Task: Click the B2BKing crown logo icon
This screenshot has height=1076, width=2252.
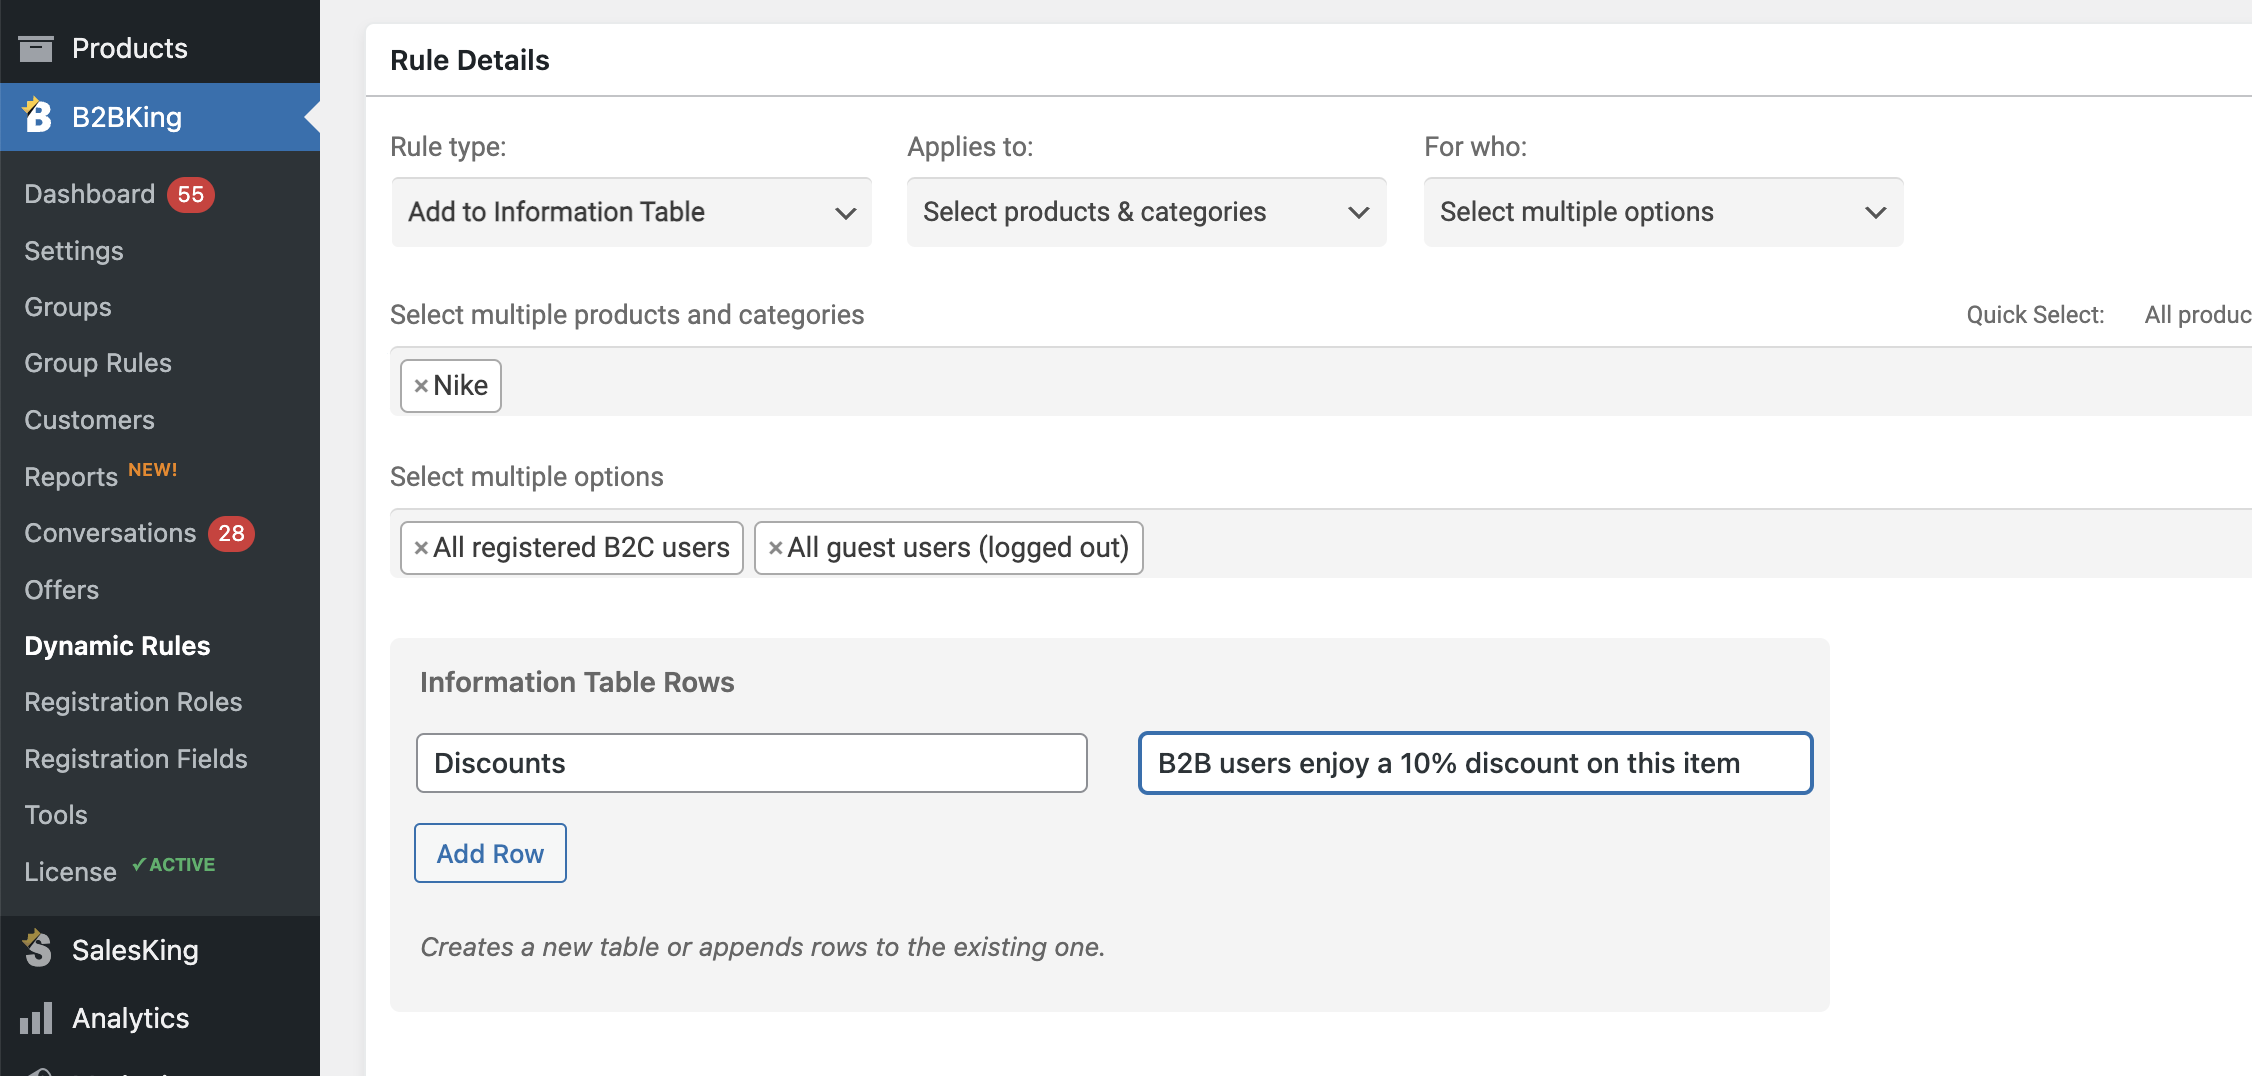Action: 37,115
